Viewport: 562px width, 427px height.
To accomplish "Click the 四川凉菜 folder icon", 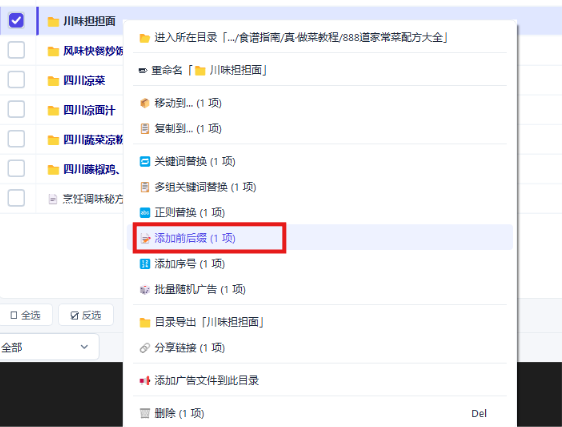I will (53, 81).
